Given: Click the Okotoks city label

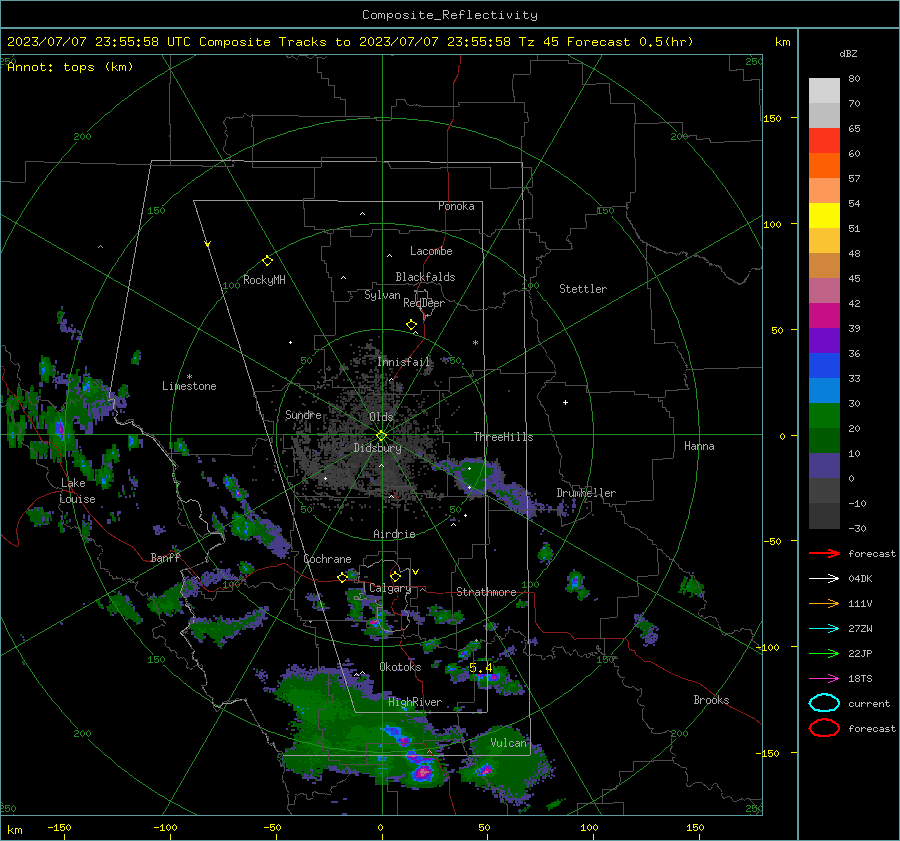Looking at the screenshot, I should point(400,667).
